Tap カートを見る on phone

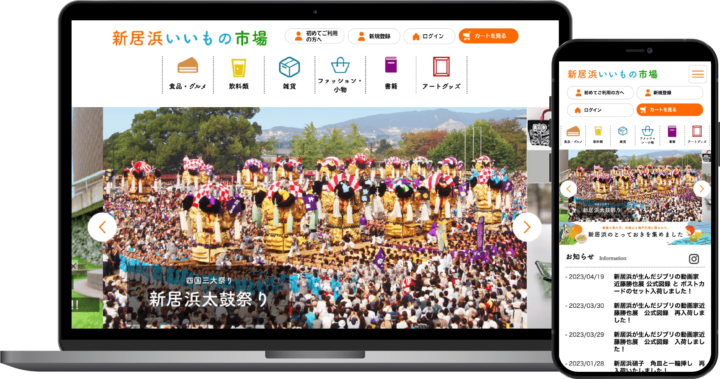click(x=669, y=110)
